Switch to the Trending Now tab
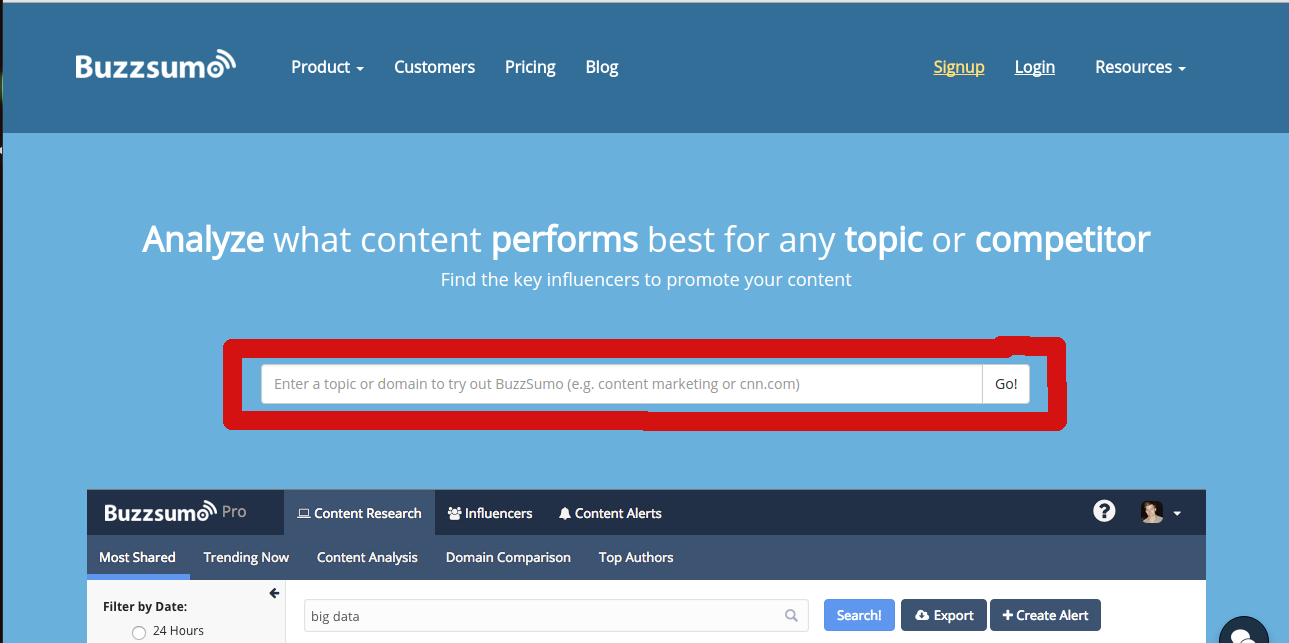The width and height of the screenshot is (1289, 643). click(246, 557)
